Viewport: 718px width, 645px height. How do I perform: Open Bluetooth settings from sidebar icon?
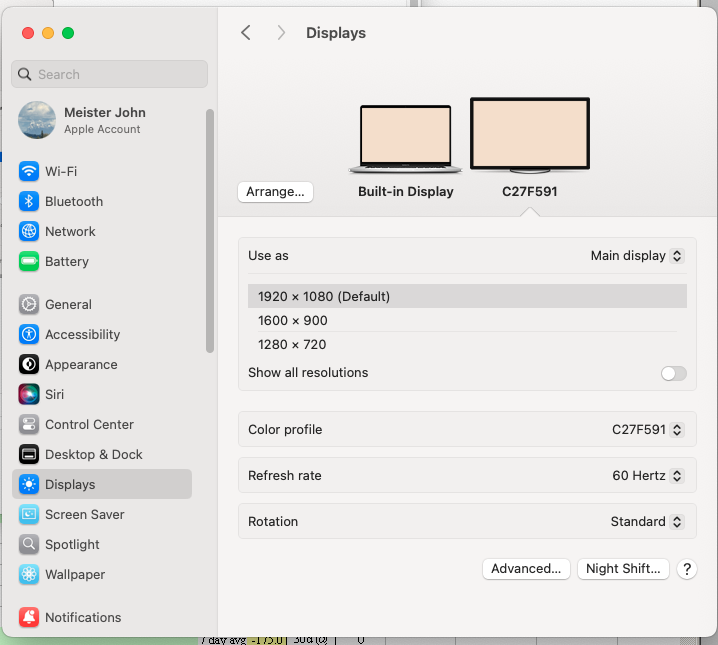tap(29, 201)
